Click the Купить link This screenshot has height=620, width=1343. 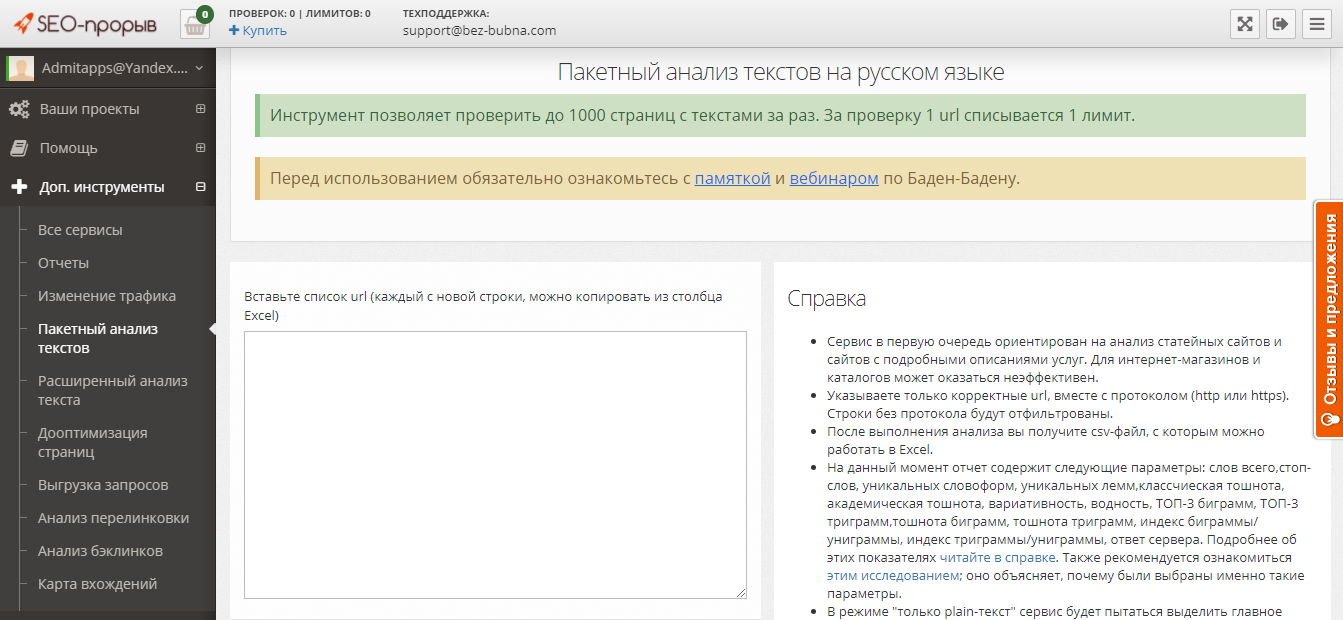tap(259, 30)
